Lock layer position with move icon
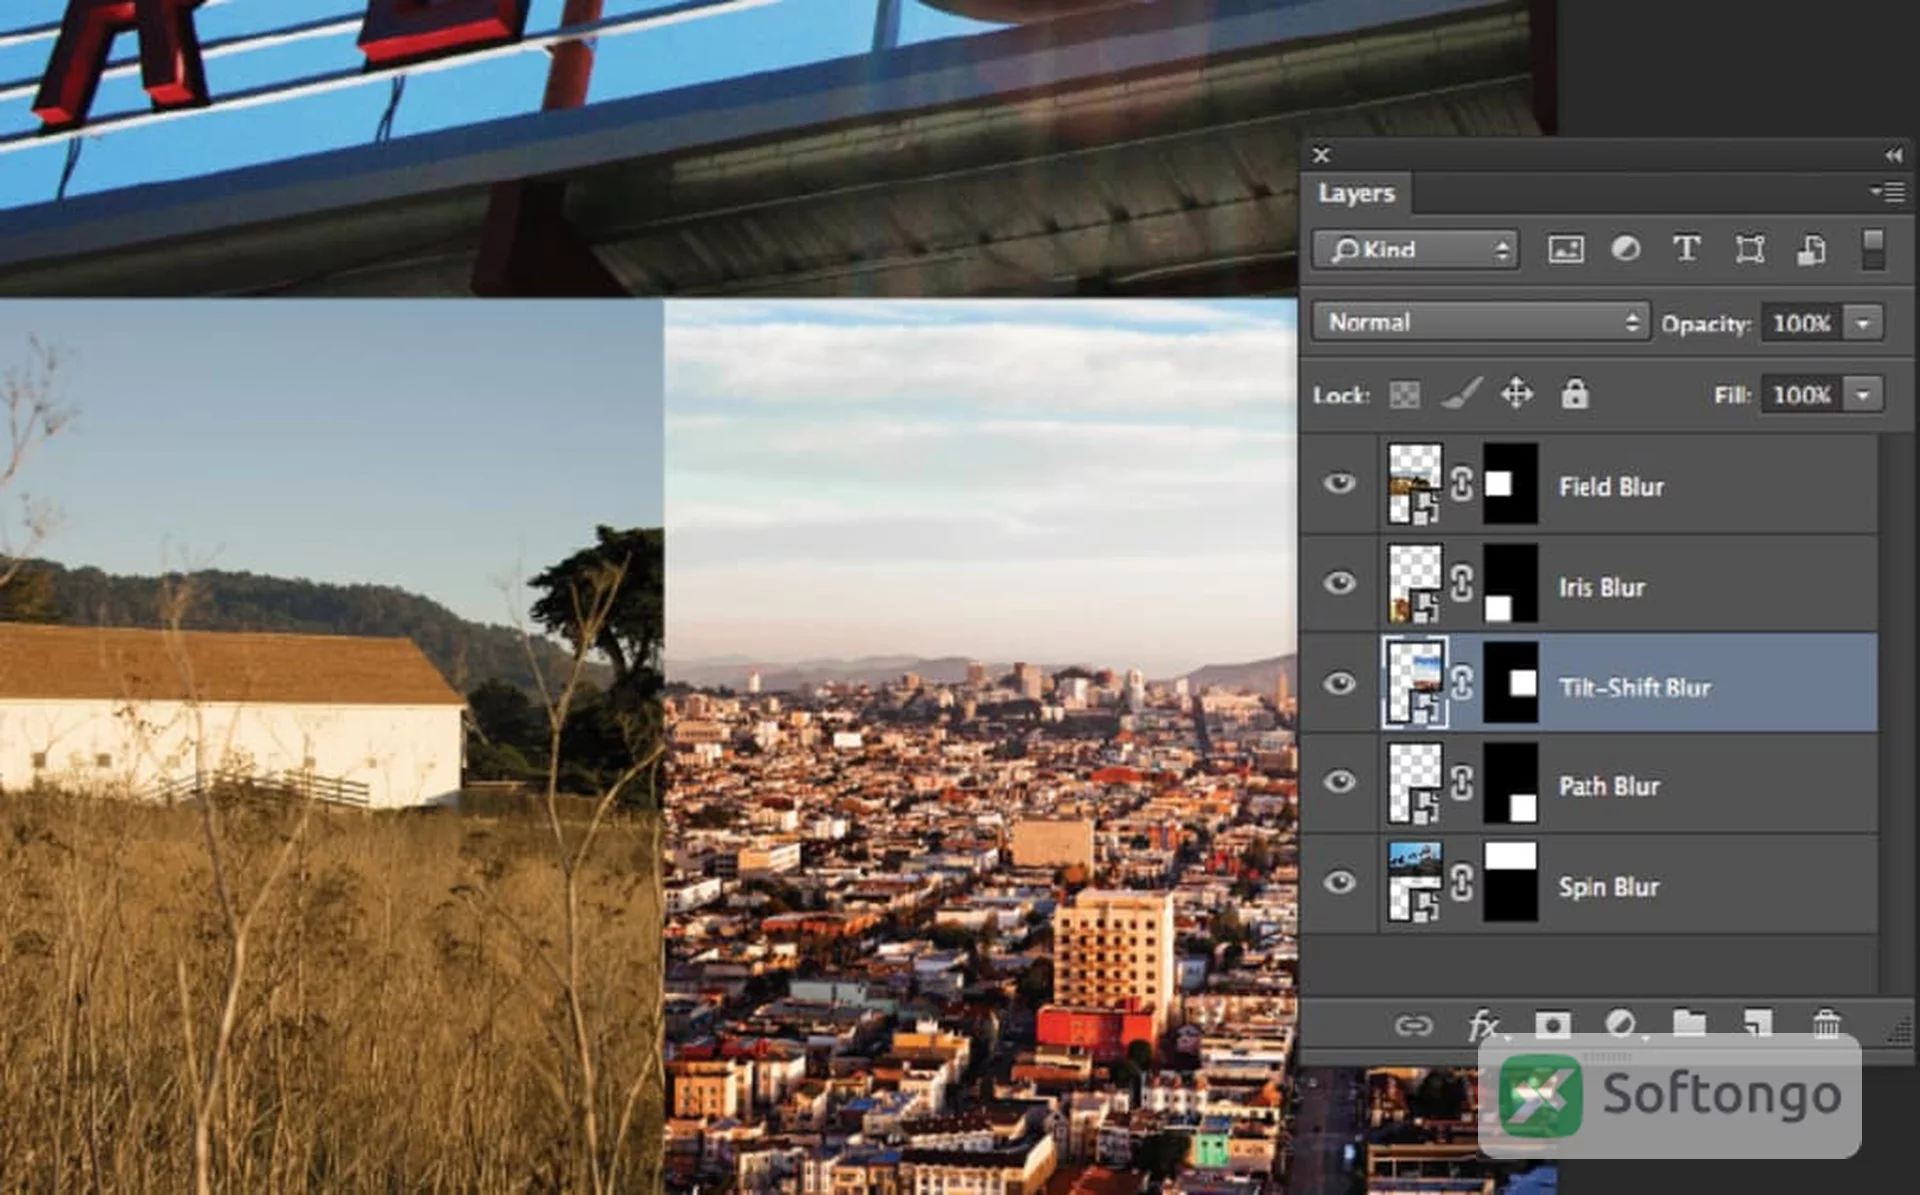The image size is (1920, 1195). coord(1517,394)
